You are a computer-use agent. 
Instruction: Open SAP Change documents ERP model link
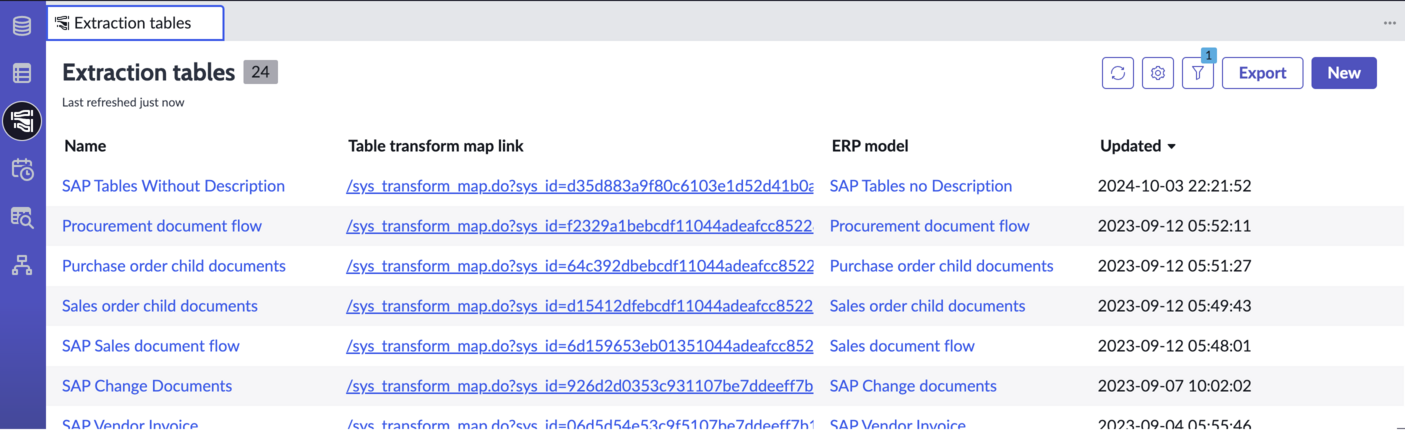point(913,386)
